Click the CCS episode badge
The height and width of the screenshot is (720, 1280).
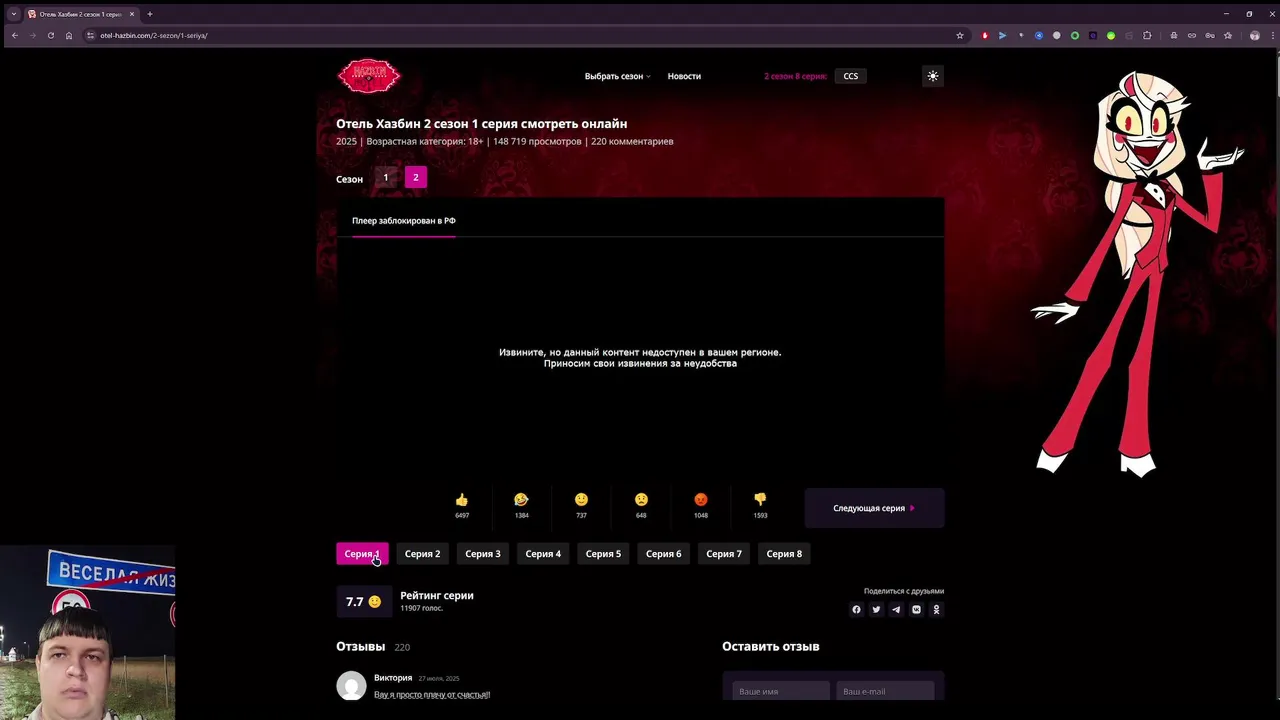coord(851,76)
